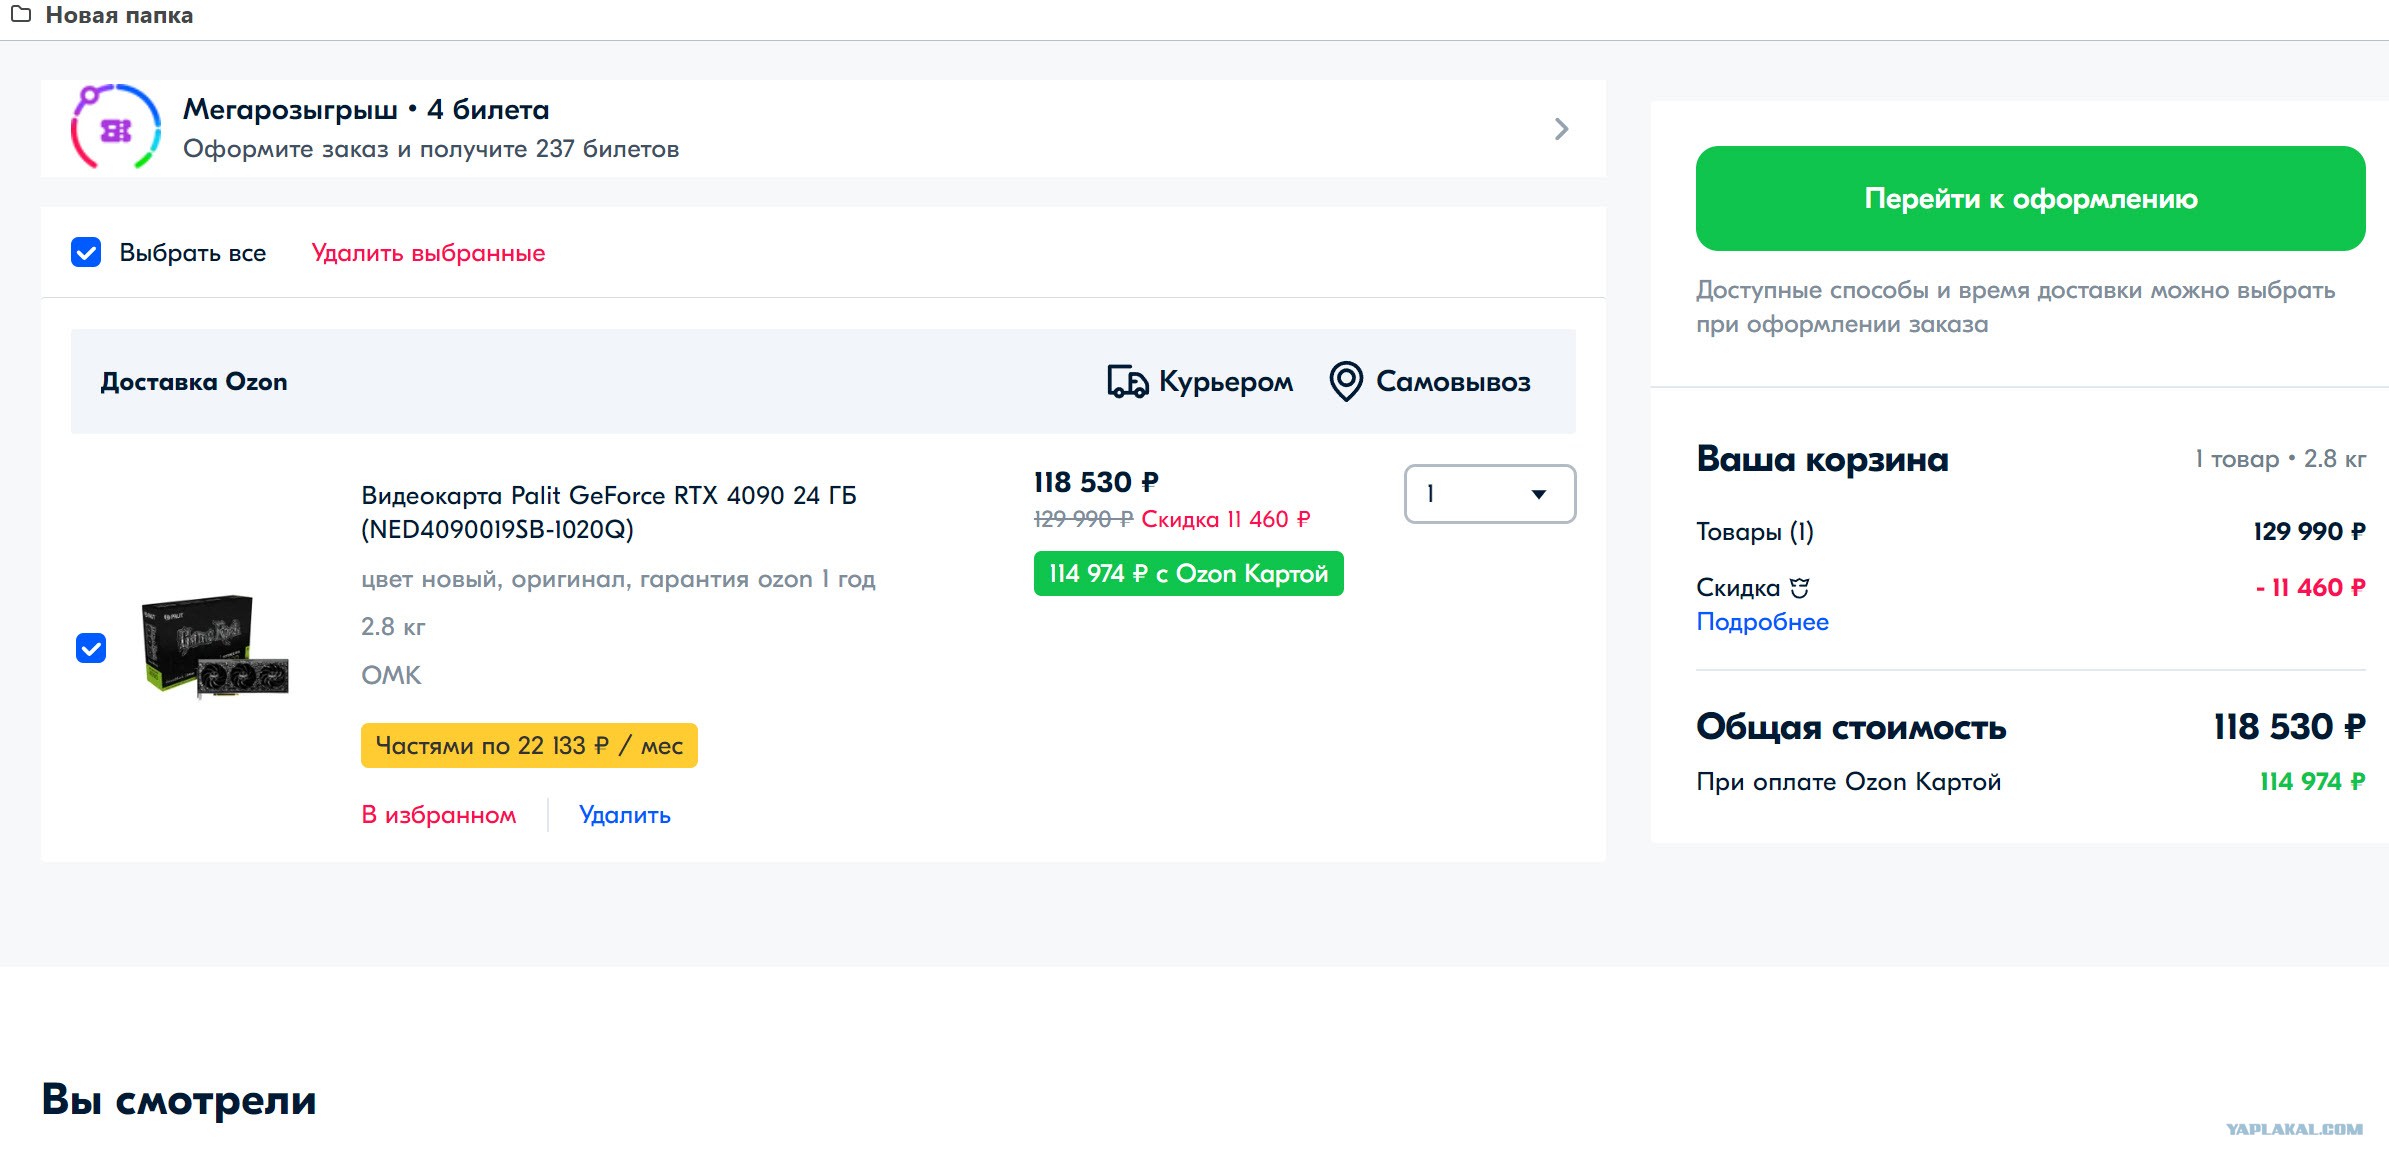Uncheck the Palit RTX 4090 item checkbox
The height and width of the screenshot is (1159, 2389).
[91, 648]
